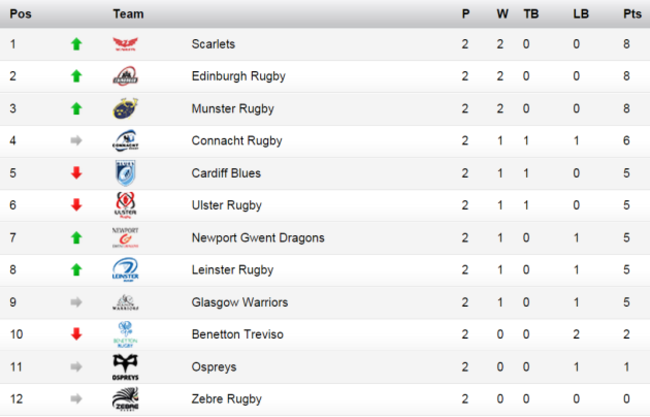Click red down arrow beside Cardiff Blues
Viewport: 650px width, 417px height.
point(76,173)
